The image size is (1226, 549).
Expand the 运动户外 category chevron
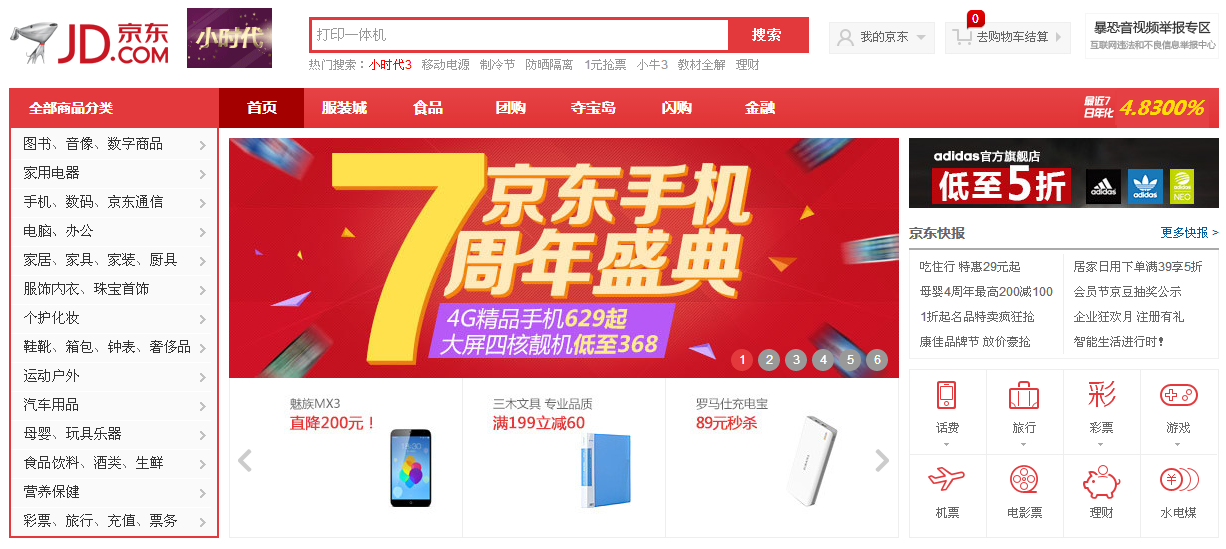(202, 377)
